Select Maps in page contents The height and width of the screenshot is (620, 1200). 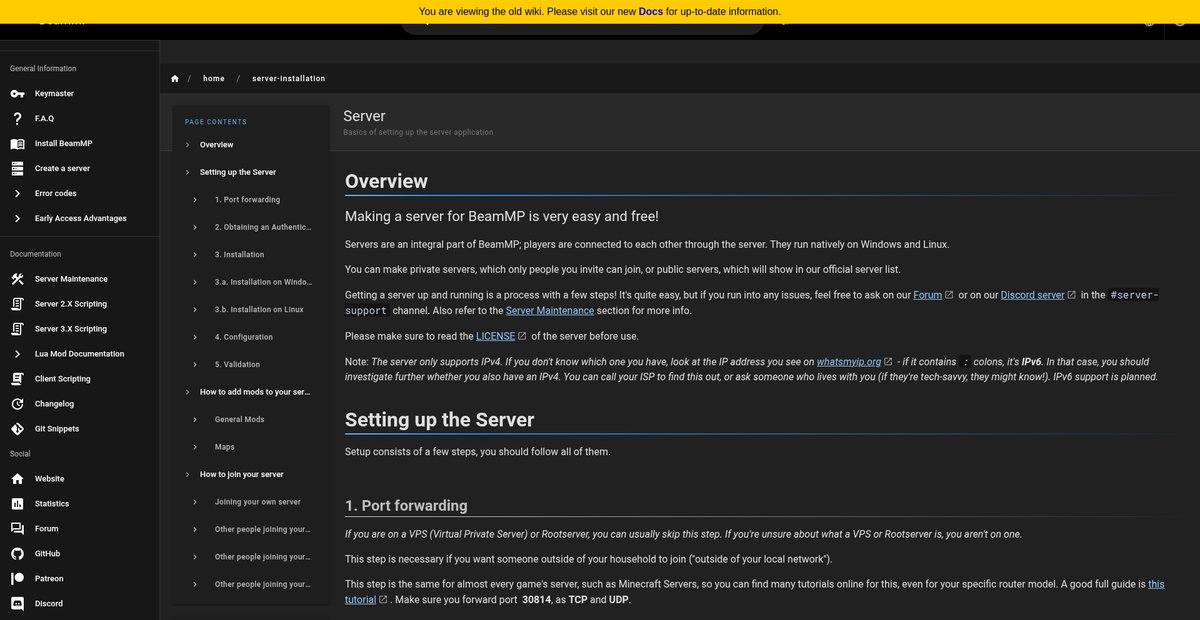click(225, 447)
